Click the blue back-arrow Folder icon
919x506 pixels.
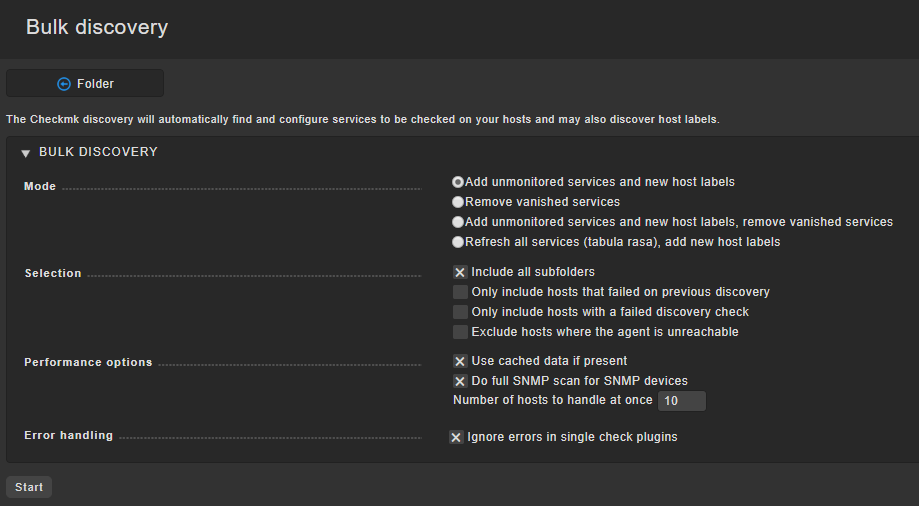pyautogui.click(x=64, y=84)
